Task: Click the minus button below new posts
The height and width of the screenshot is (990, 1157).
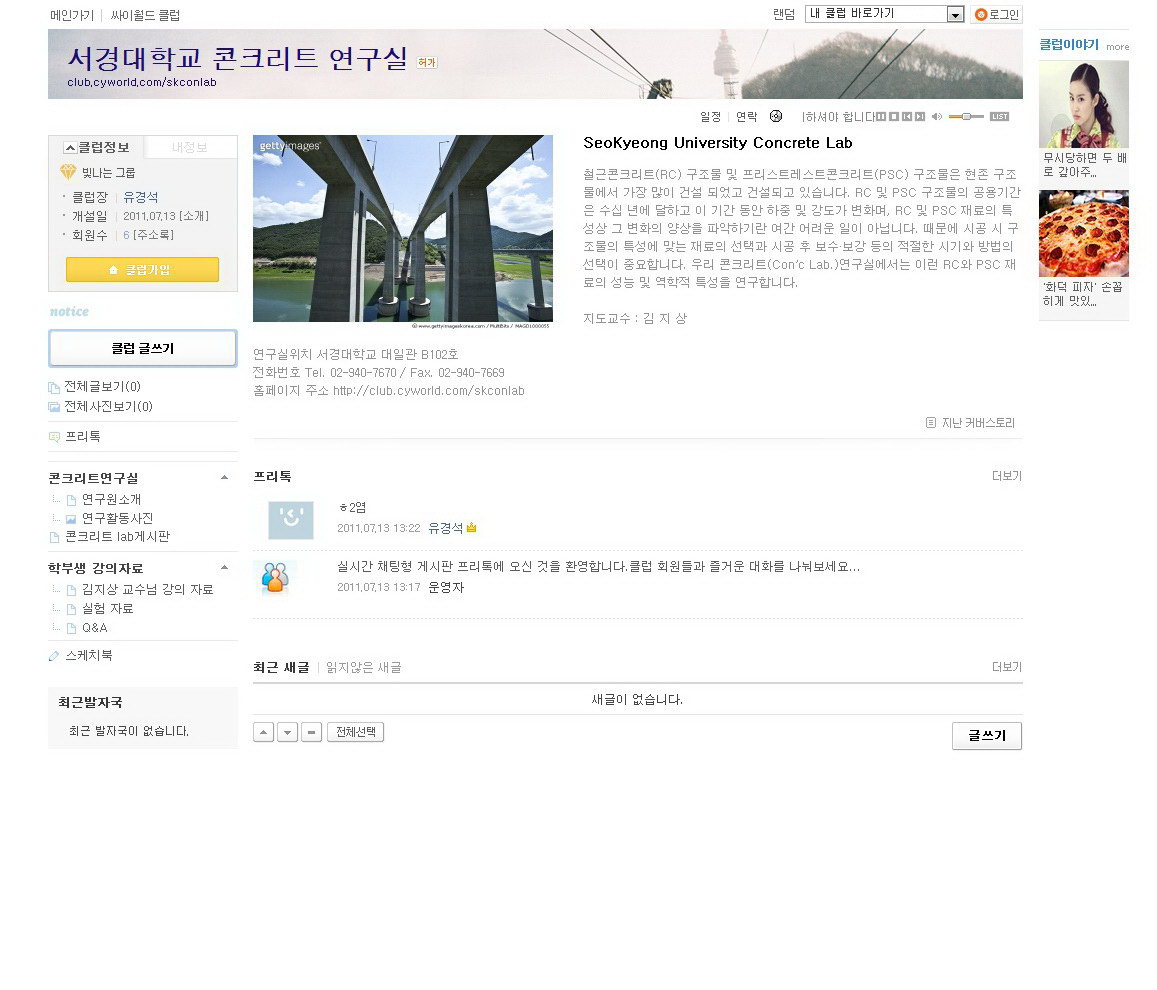Action: [311, 732]
